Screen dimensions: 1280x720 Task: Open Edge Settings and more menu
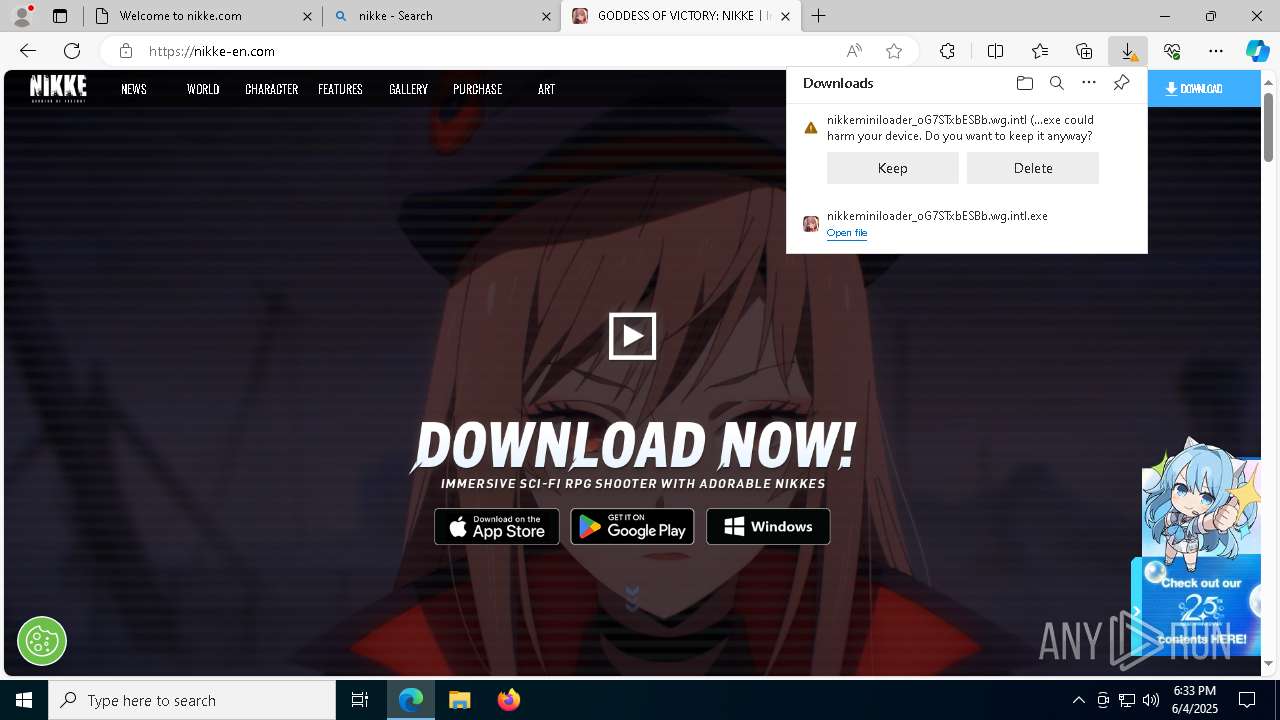click(x=1216, y=51)
